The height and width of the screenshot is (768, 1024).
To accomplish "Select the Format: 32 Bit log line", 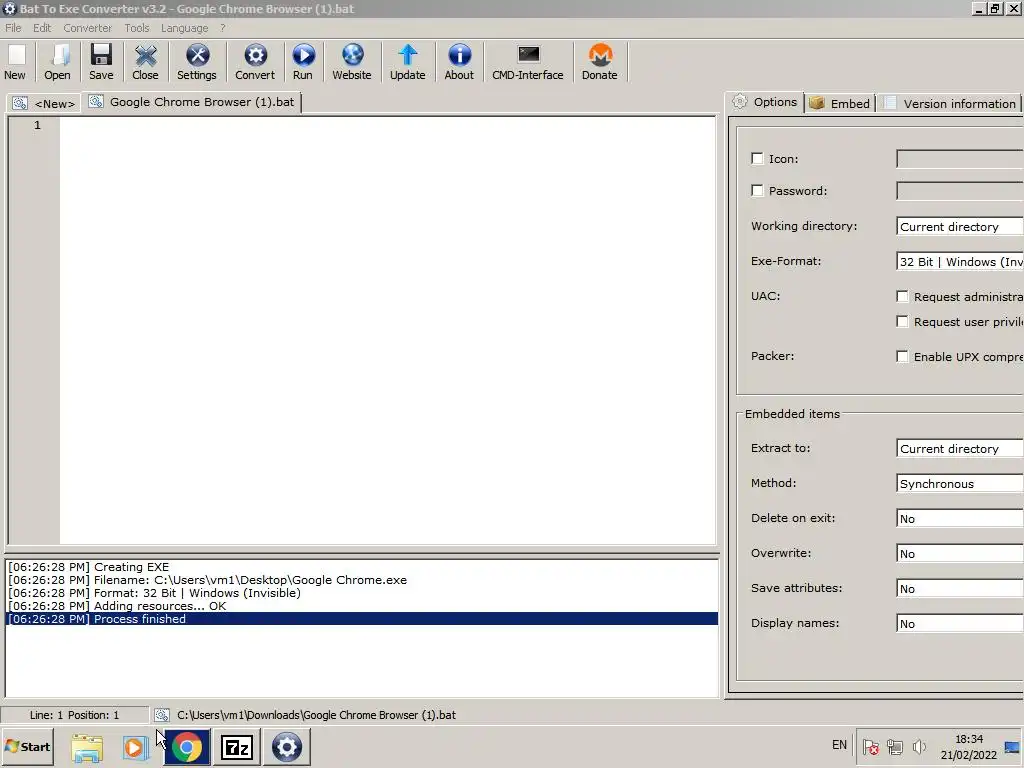I will 362,593.
